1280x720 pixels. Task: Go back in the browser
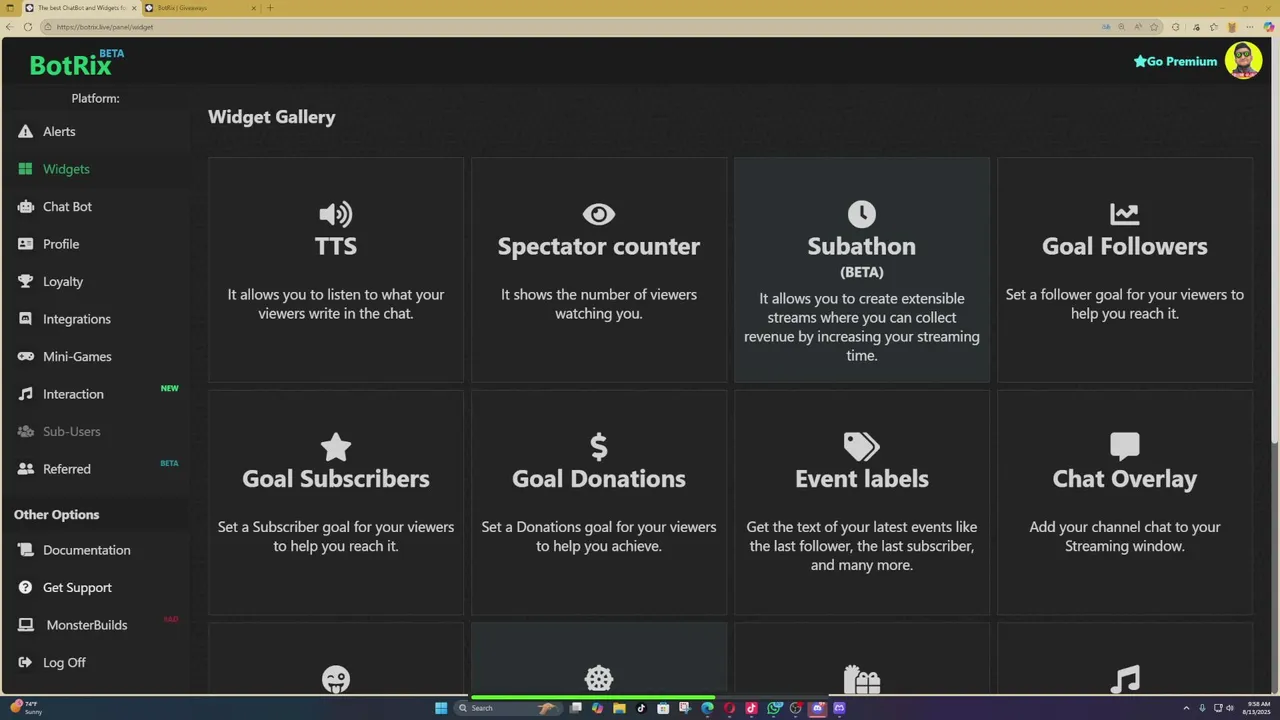pyautogui.click(x=10, y=27)
